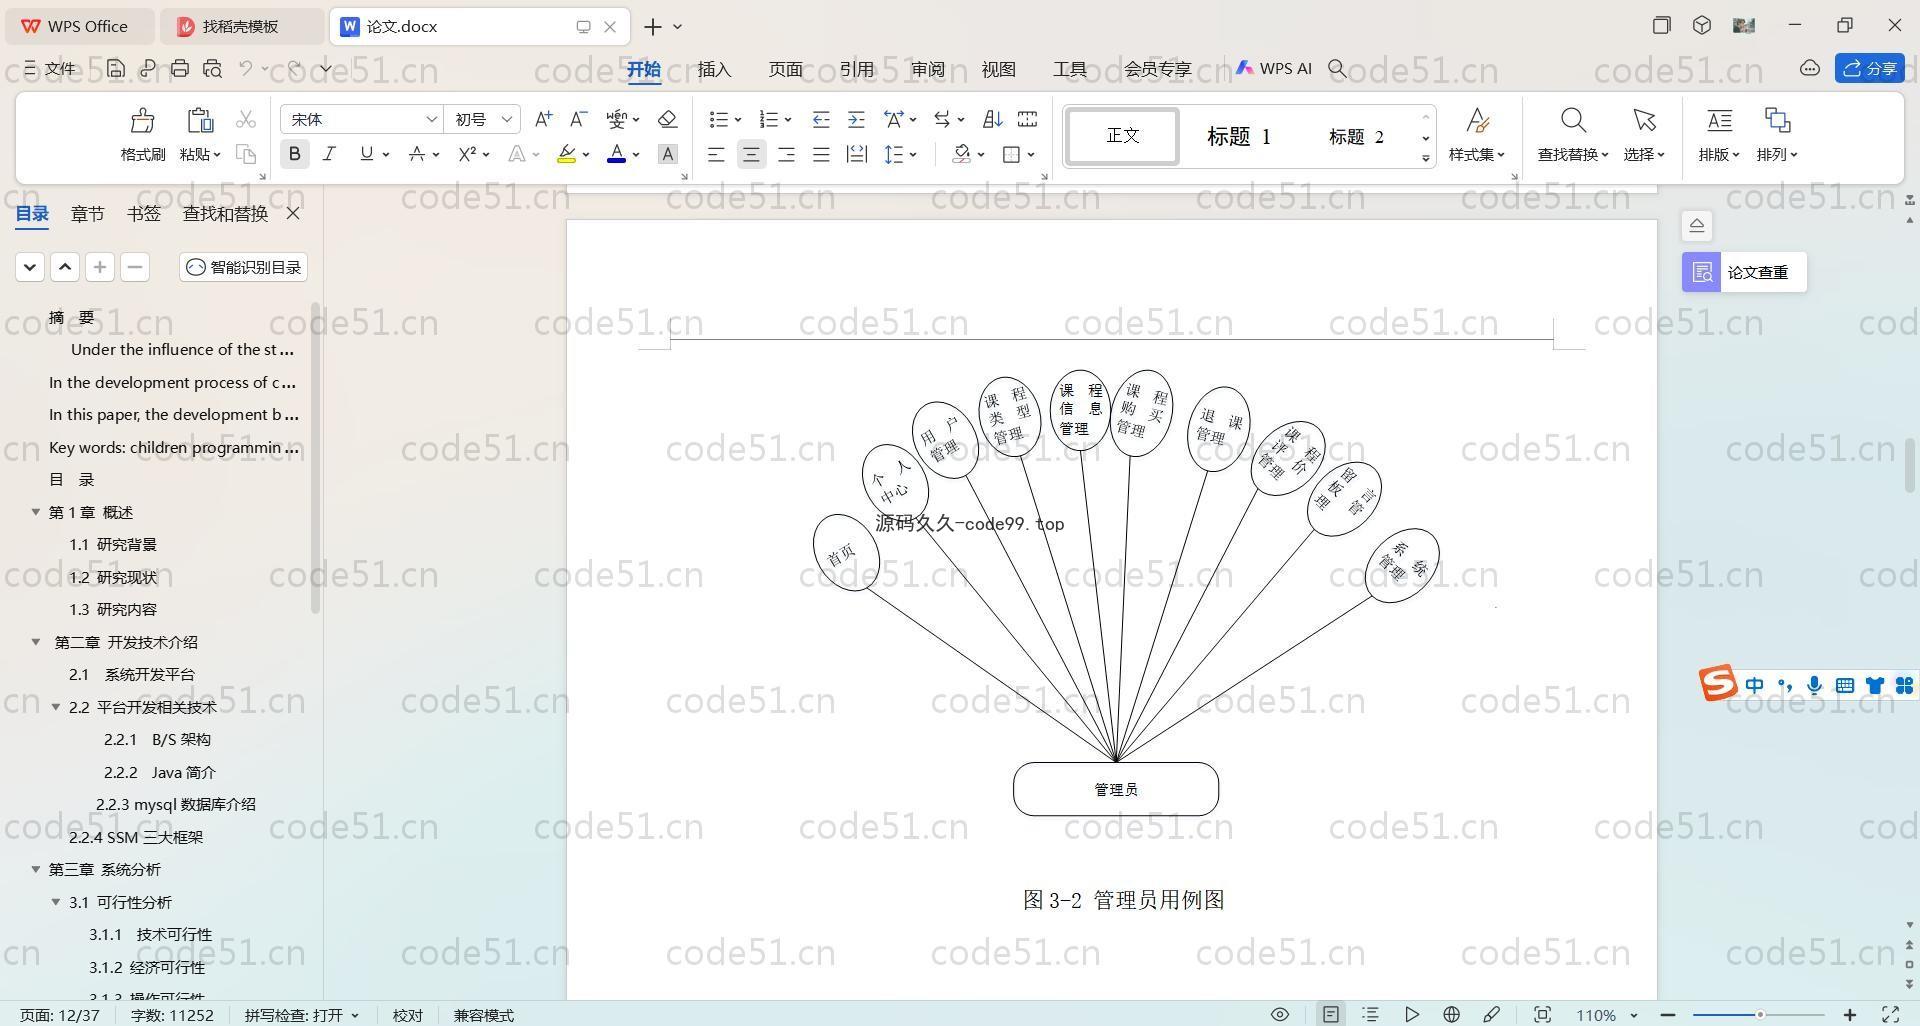Click the clear formatting eraser icon
The height and width of the screenshot is (1026, 1920).
tap(667, 120)
